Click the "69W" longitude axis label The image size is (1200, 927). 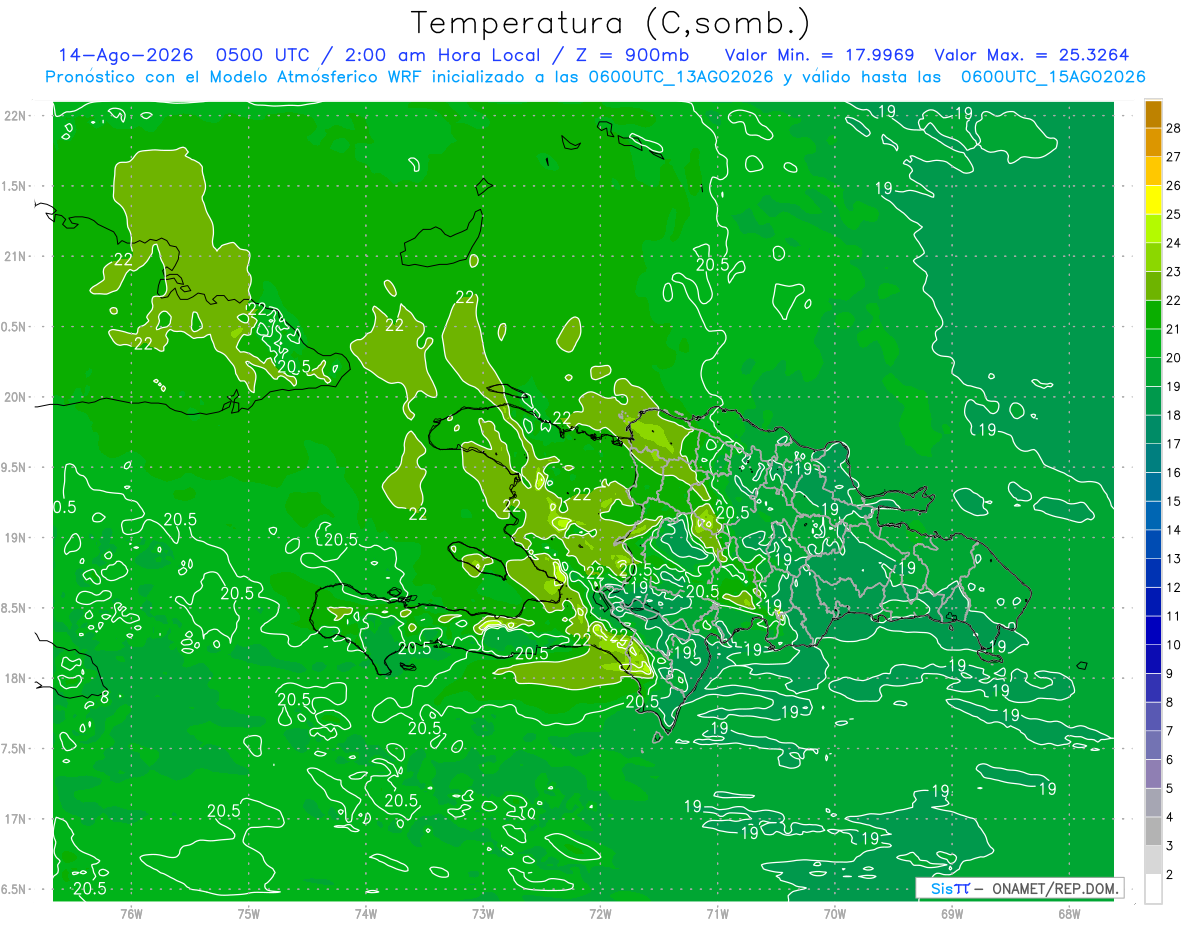[951, 914]
